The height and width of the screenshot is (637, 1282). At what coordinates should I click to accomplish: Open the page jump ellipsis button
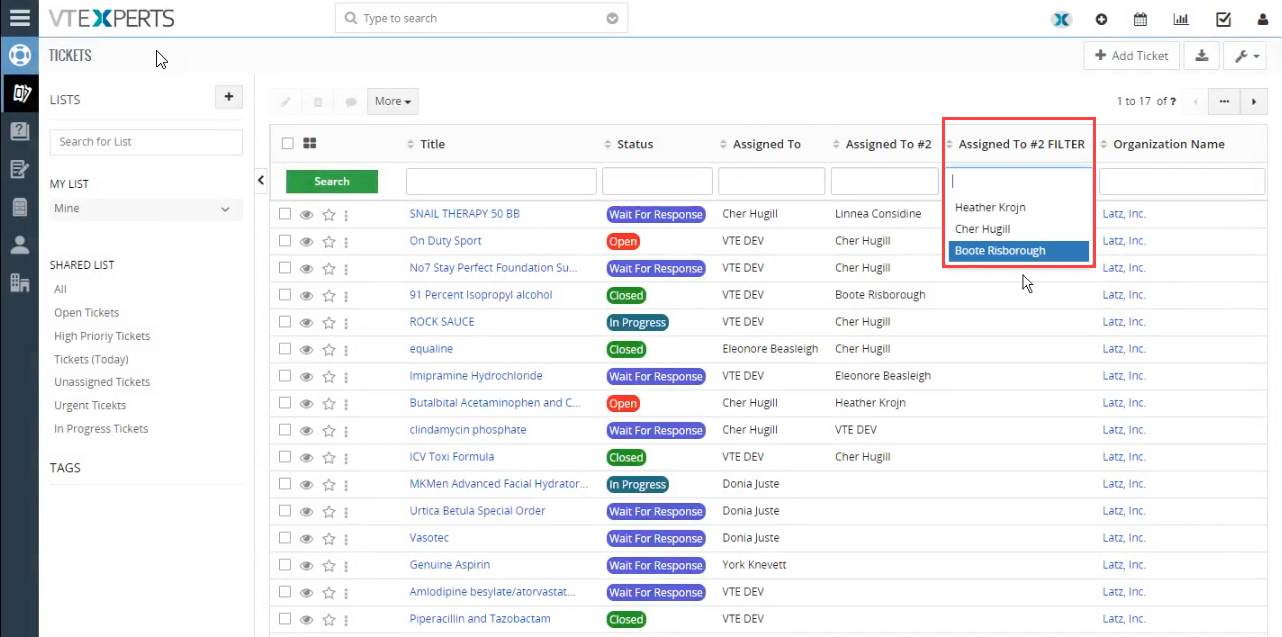click(x=1224, y=101)
